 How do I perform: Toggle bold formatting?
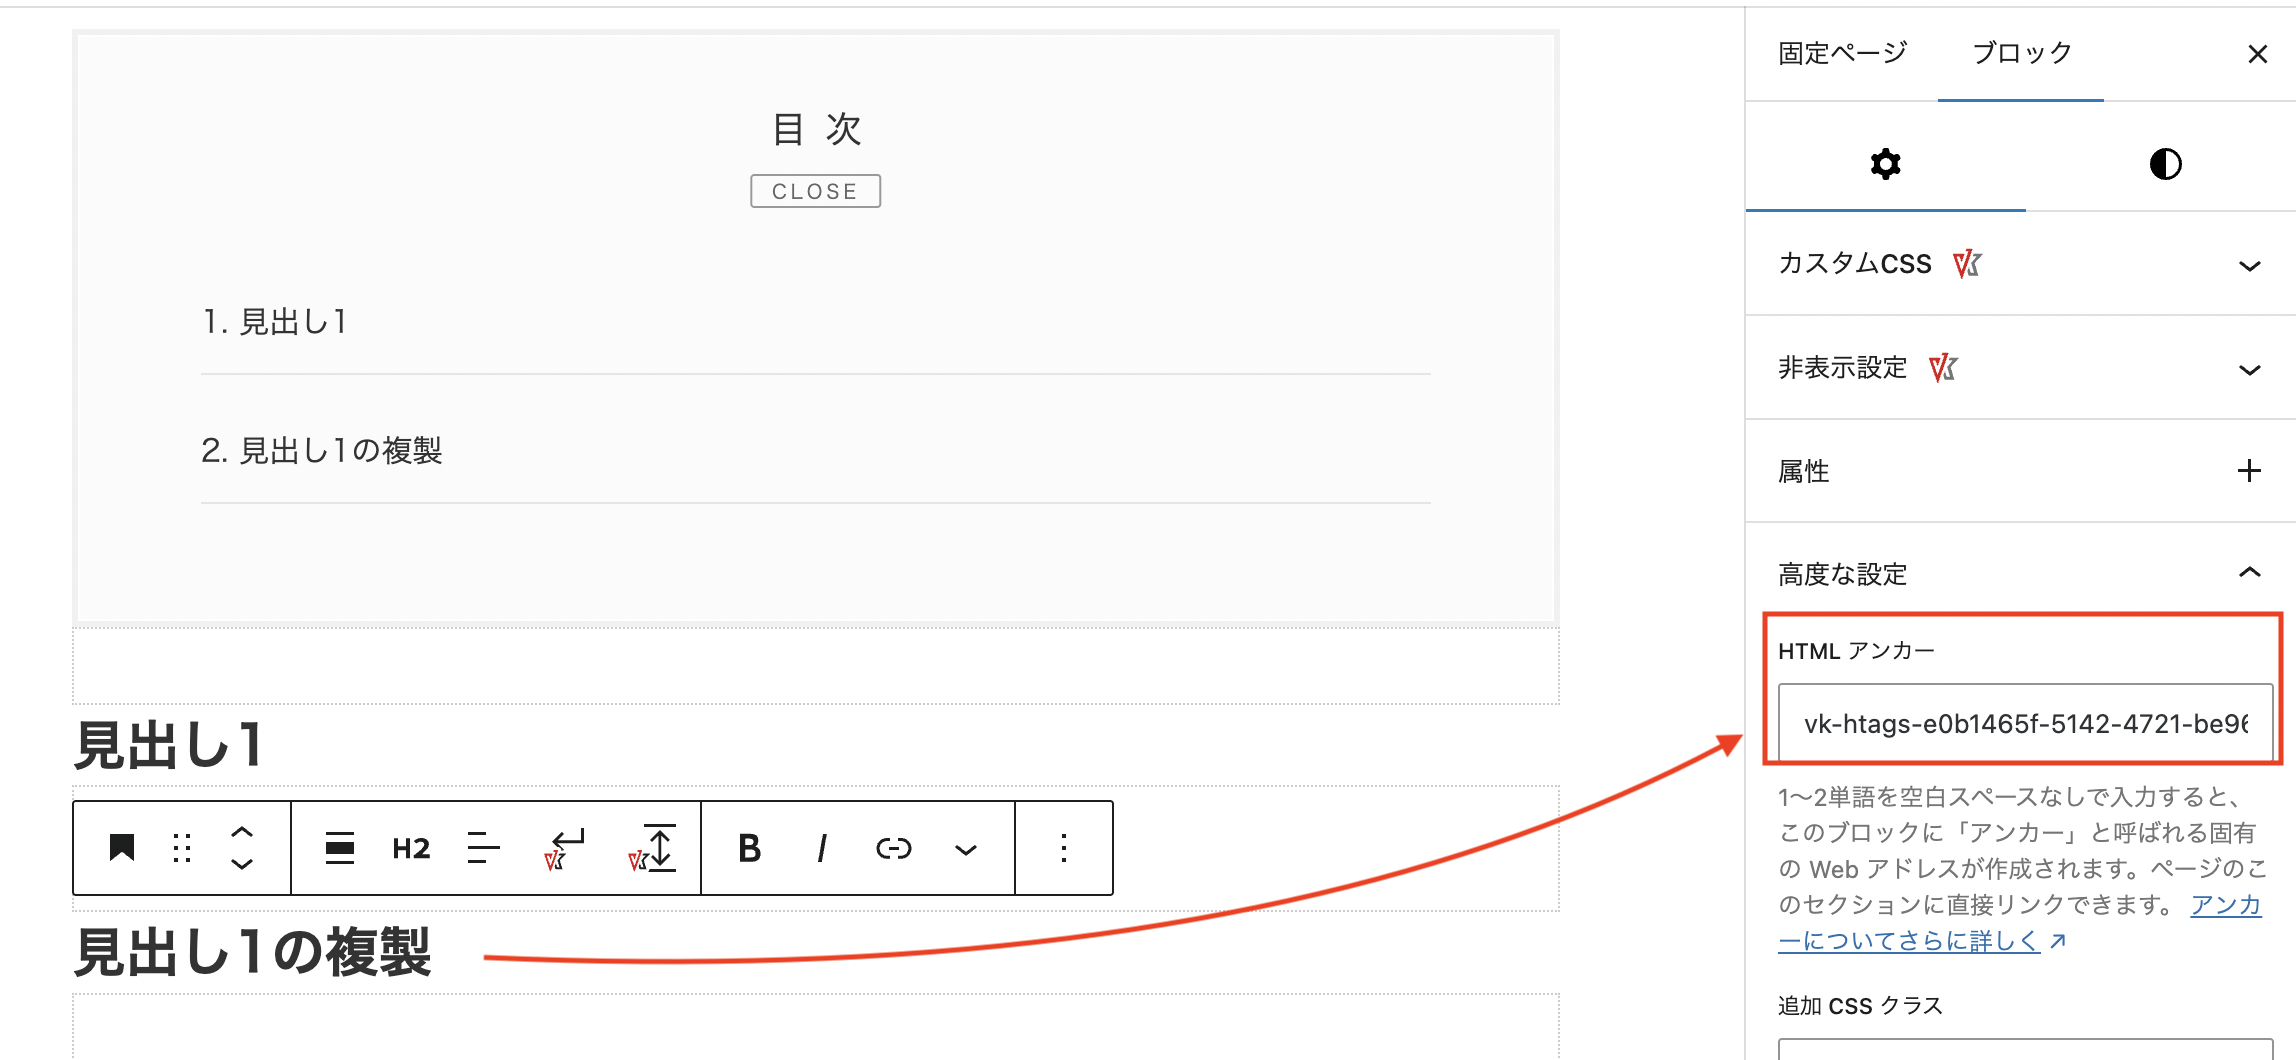tap(749, 848)
